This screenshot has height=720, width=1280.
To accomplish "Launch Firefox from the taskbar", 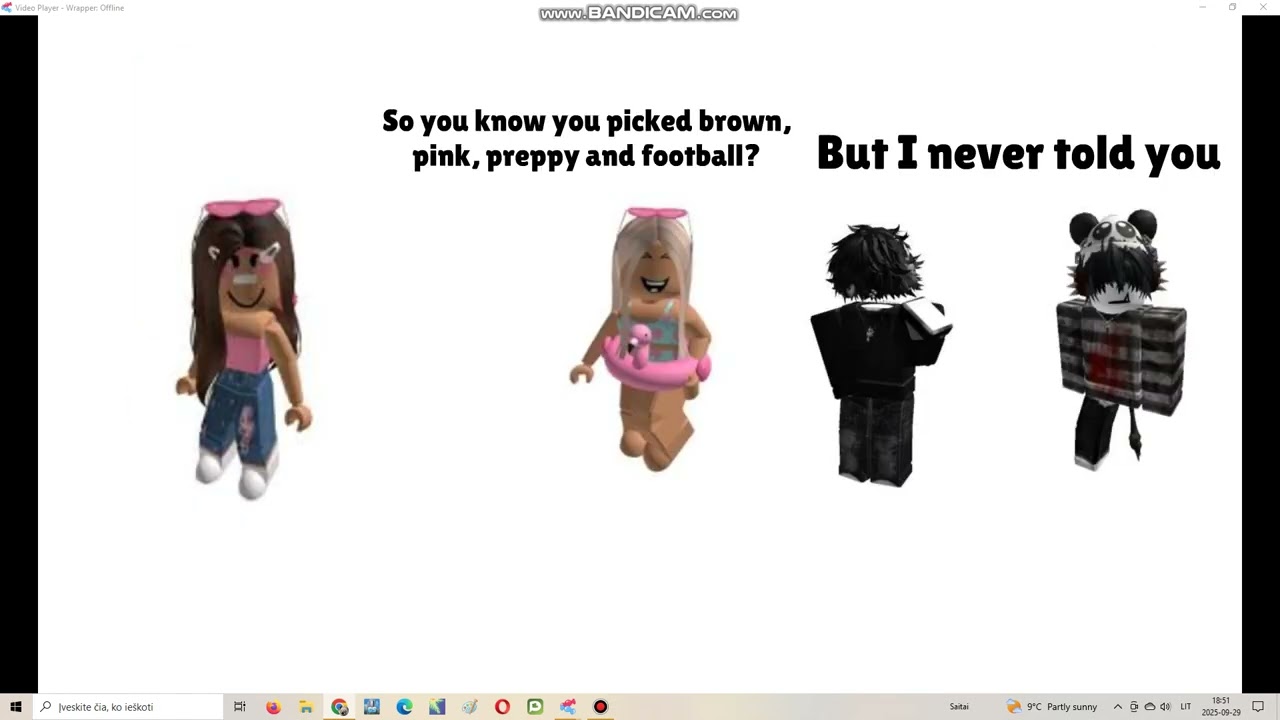I will 273,707.
